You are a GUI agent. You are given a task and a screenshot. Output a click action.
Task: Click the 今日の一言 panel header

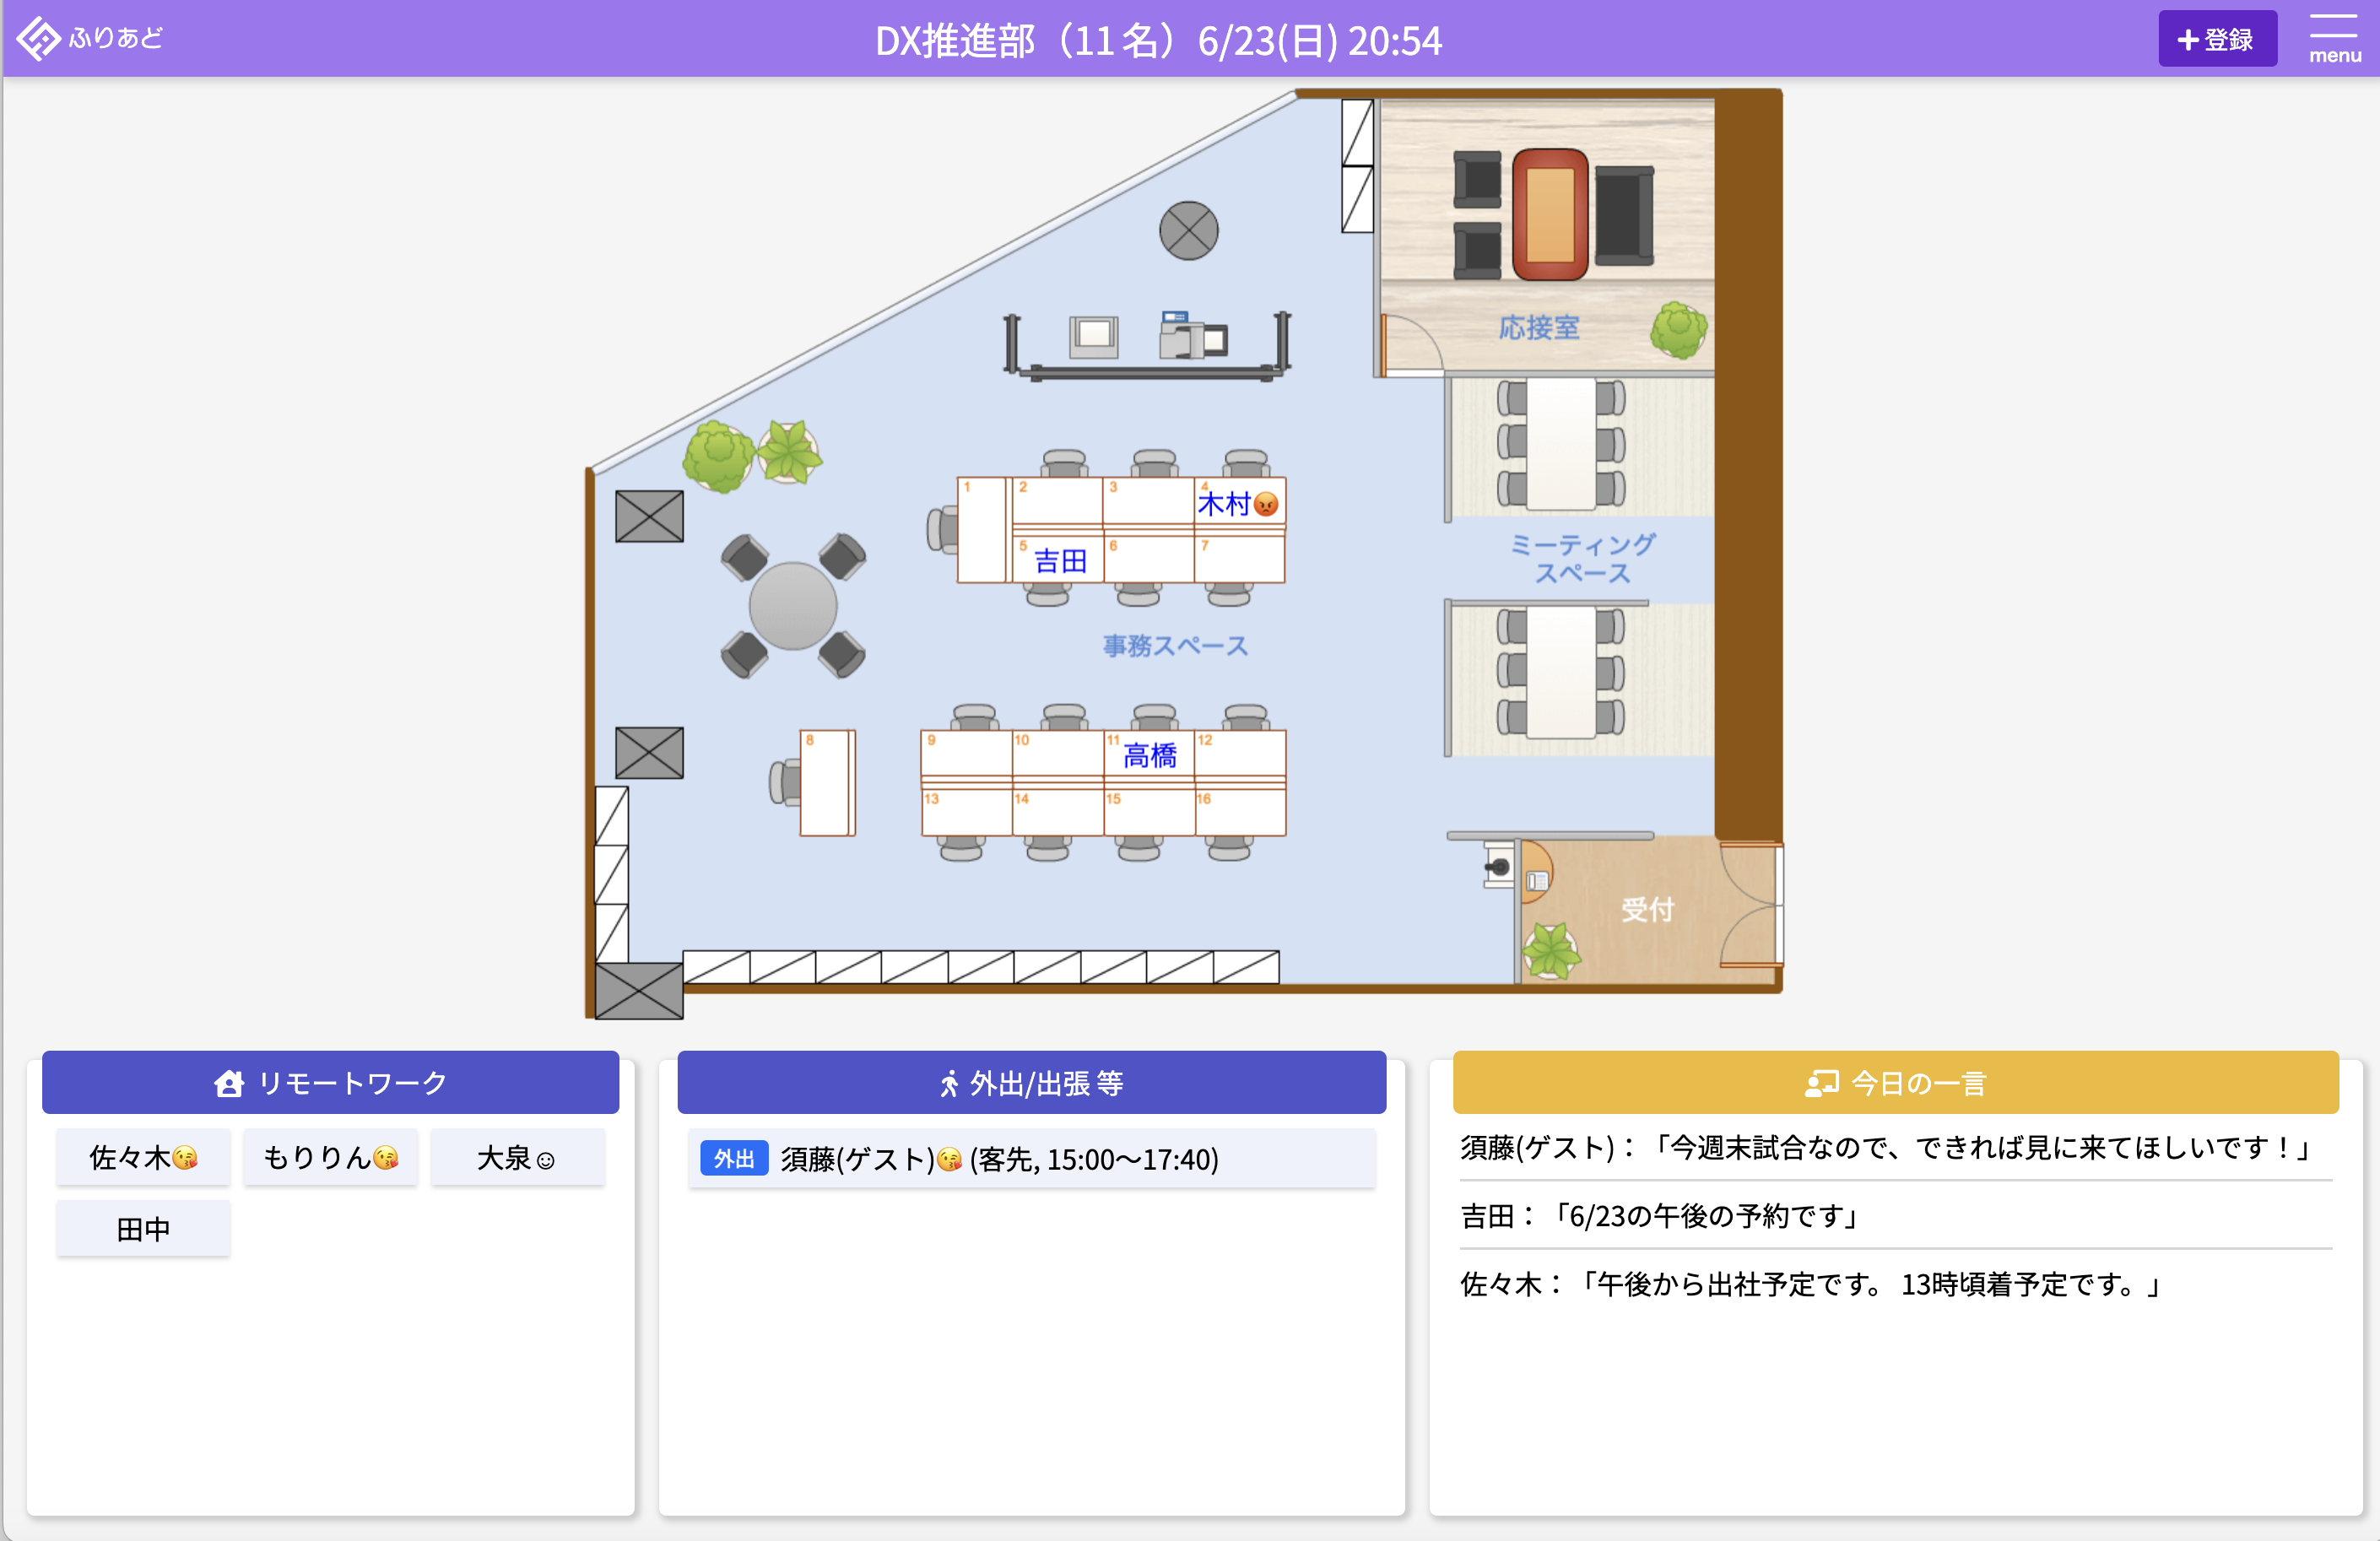click(x=1895, y=1082)
